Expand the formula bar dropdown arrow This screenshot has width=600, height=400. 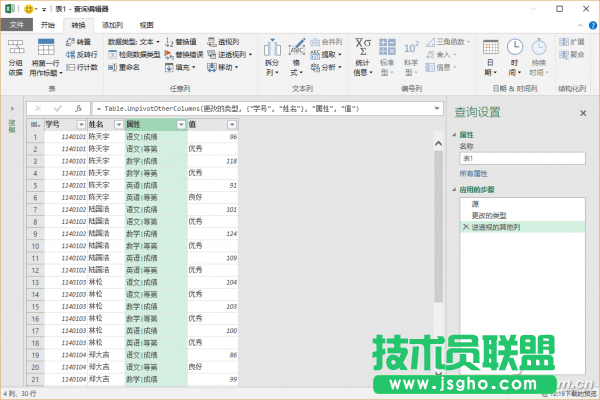coord(438,107)
